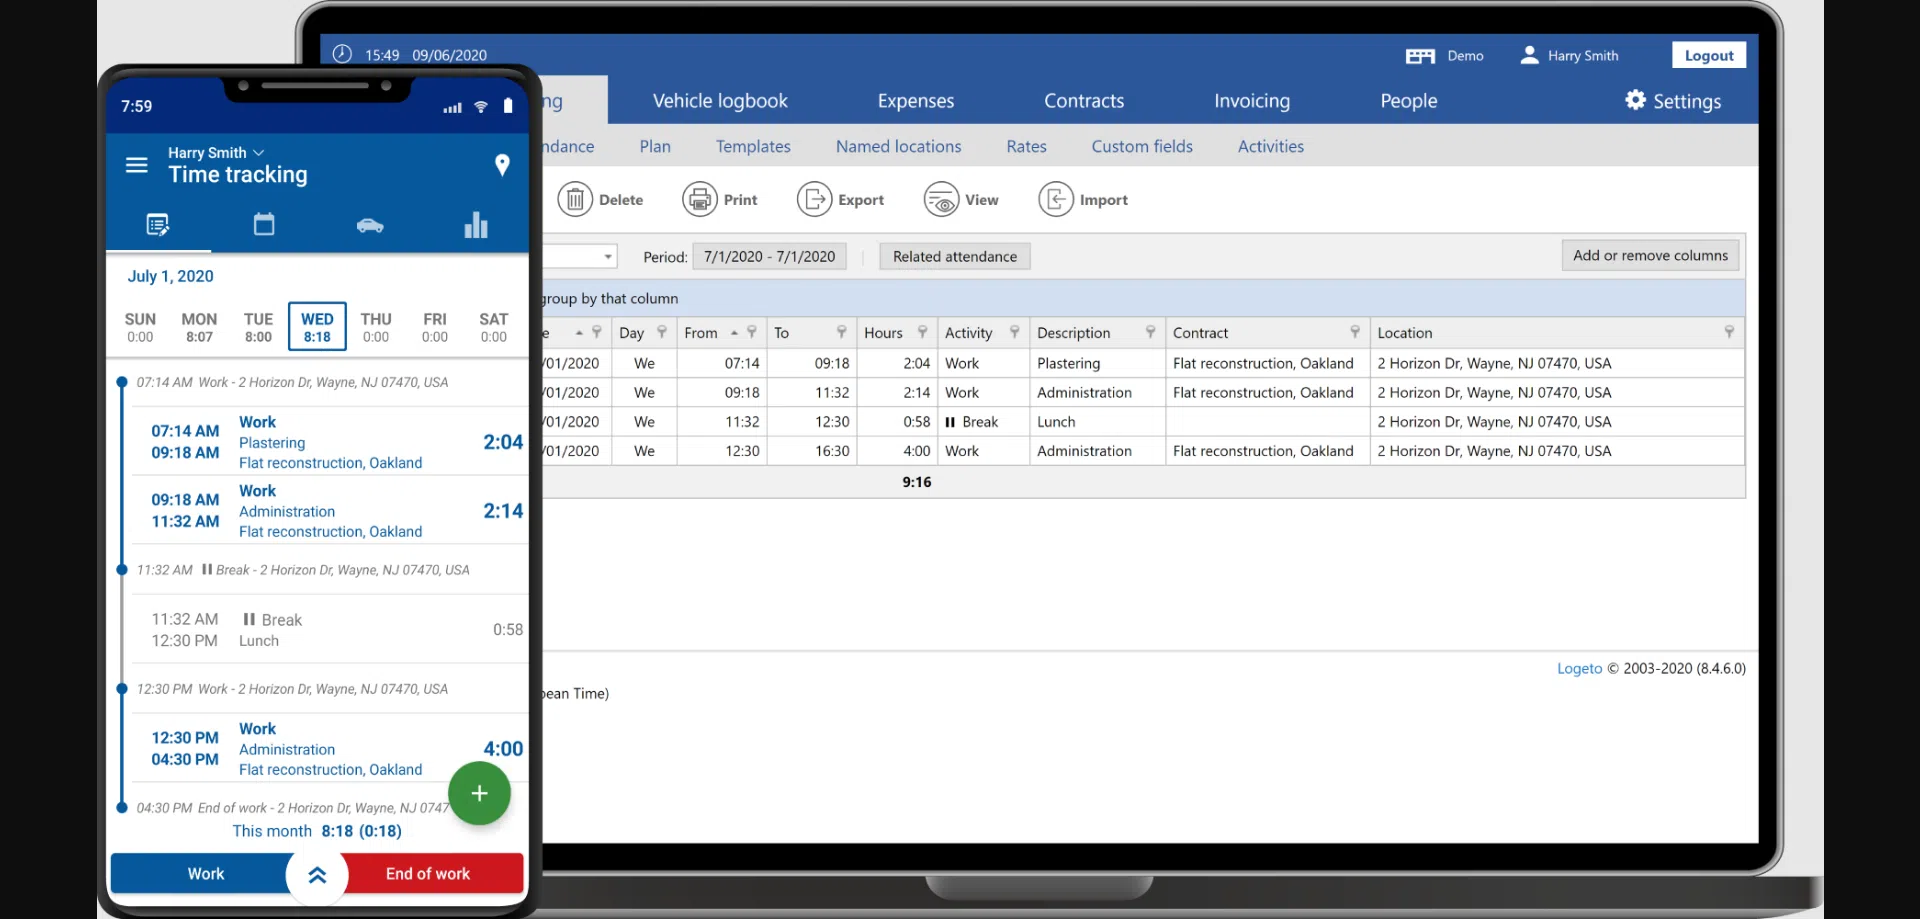
Task: Expand the Harry Smith dropdown on mobile
Action: click(x=213, y=152)
